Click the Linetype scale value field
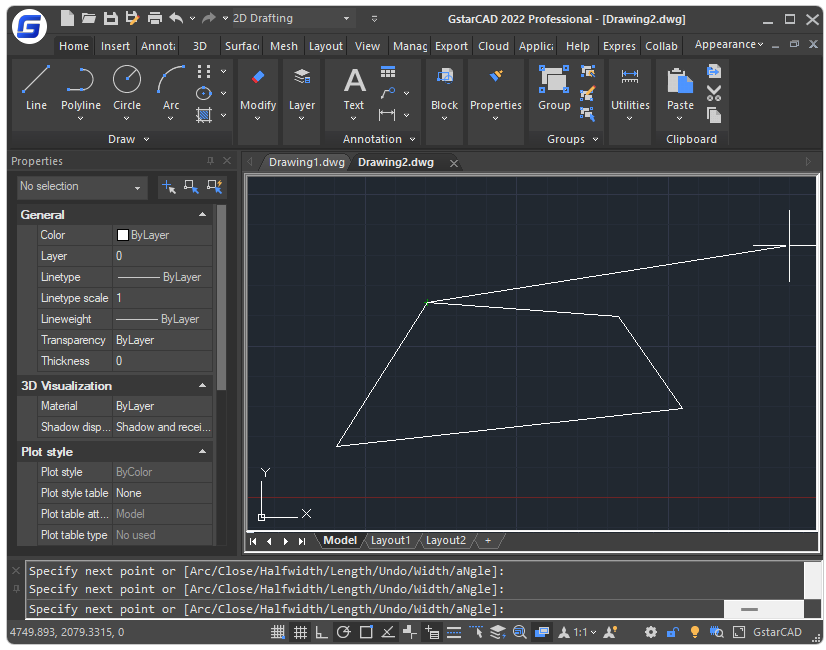 (163, 298)
